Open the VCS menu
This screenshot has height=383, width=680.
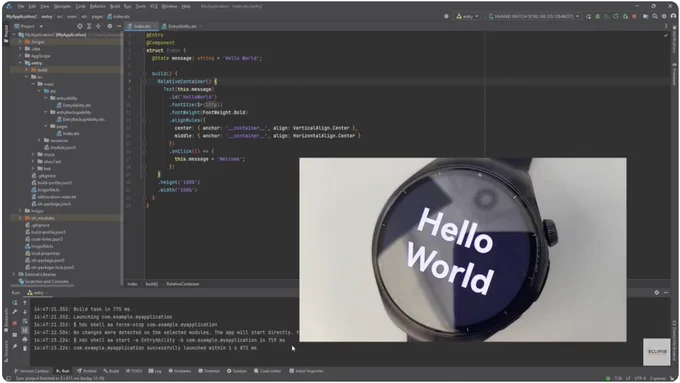154,7
